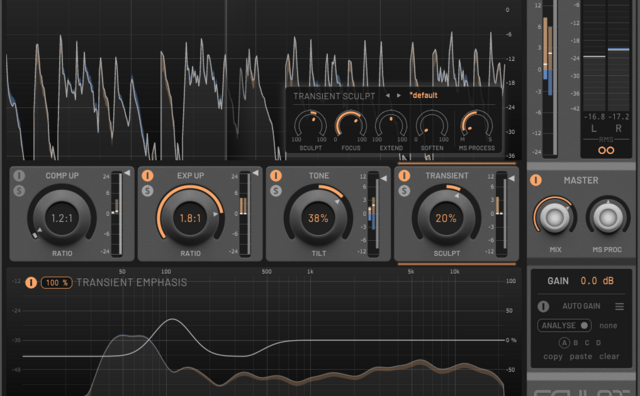Select the A state slot
This screenshot has height=396, width=640.
click(564, 343)
